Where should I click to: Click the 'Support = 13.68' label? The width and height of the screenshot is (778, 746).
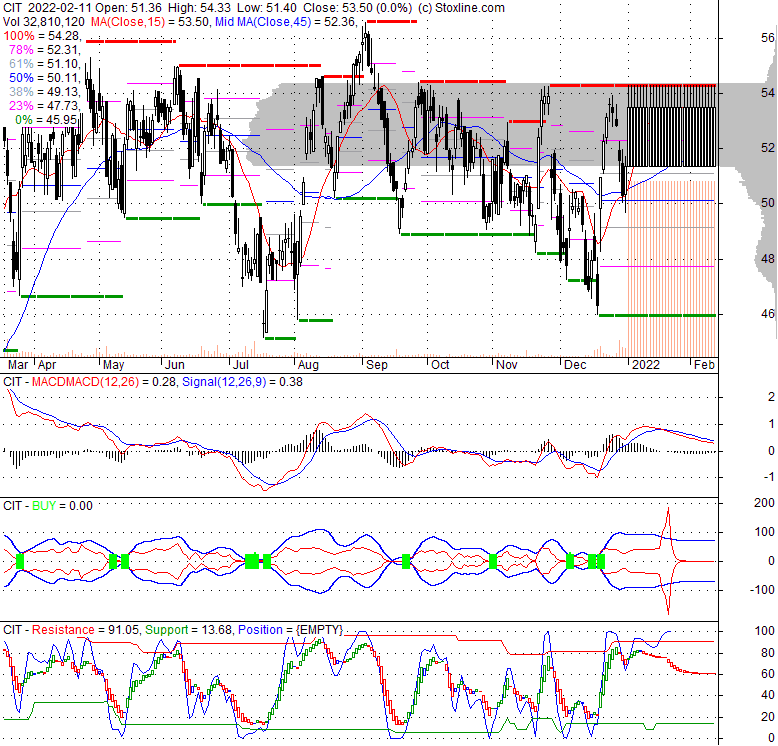tap(188, 630)
